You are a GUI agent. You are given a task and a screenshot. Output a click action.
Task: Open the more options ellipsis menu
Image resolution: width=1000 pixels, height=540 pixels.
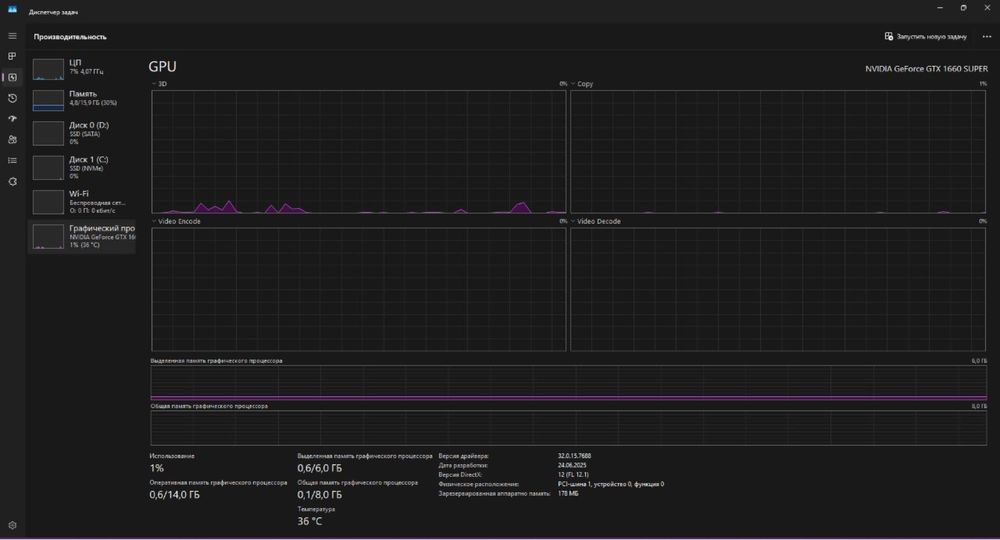pos(987,37)
